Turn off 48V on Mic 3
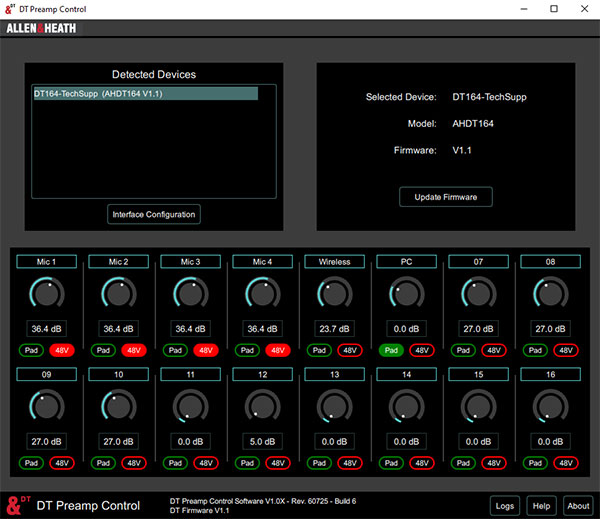Image resolution: width=600 pixels, height=519 pixels. click(x=206, y=350)
